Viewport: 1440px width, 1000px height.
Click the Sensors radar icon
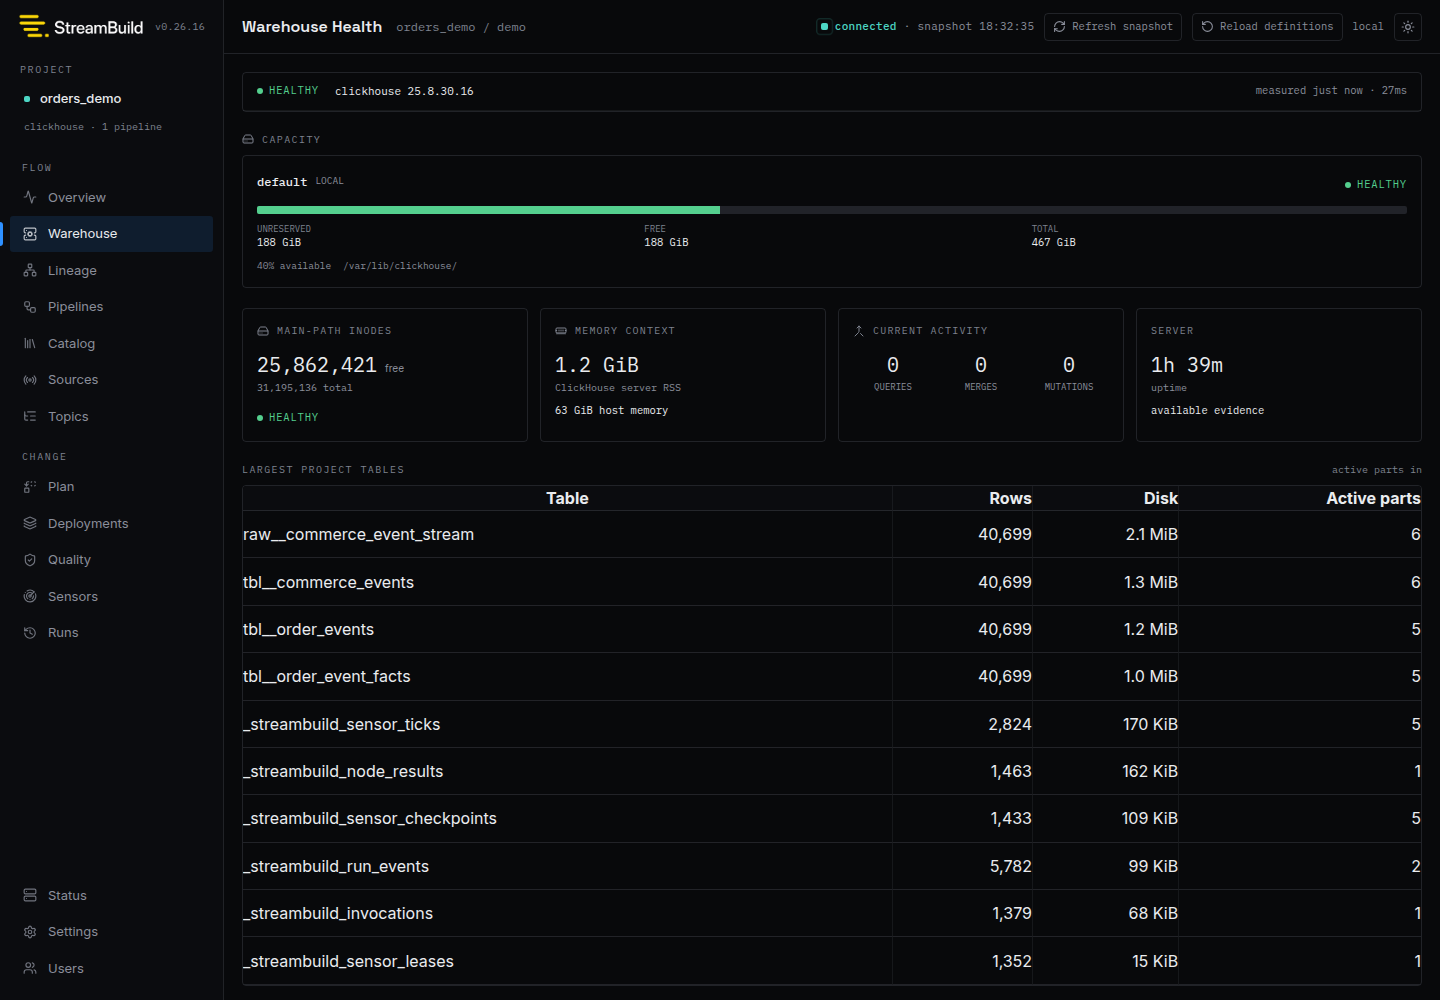coord(30,596)
